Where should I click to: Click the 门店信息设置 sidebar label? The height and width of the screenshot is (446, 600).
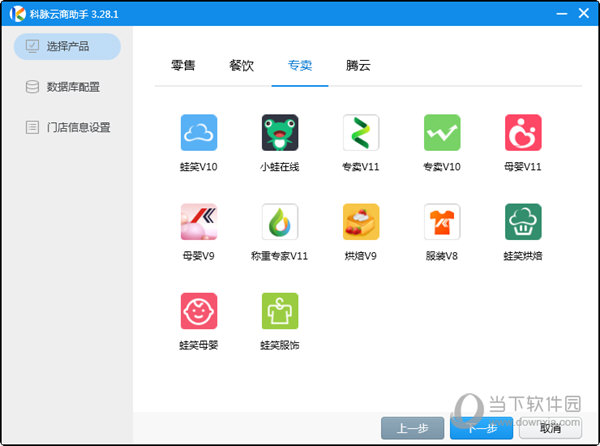[x=78, y=127]
